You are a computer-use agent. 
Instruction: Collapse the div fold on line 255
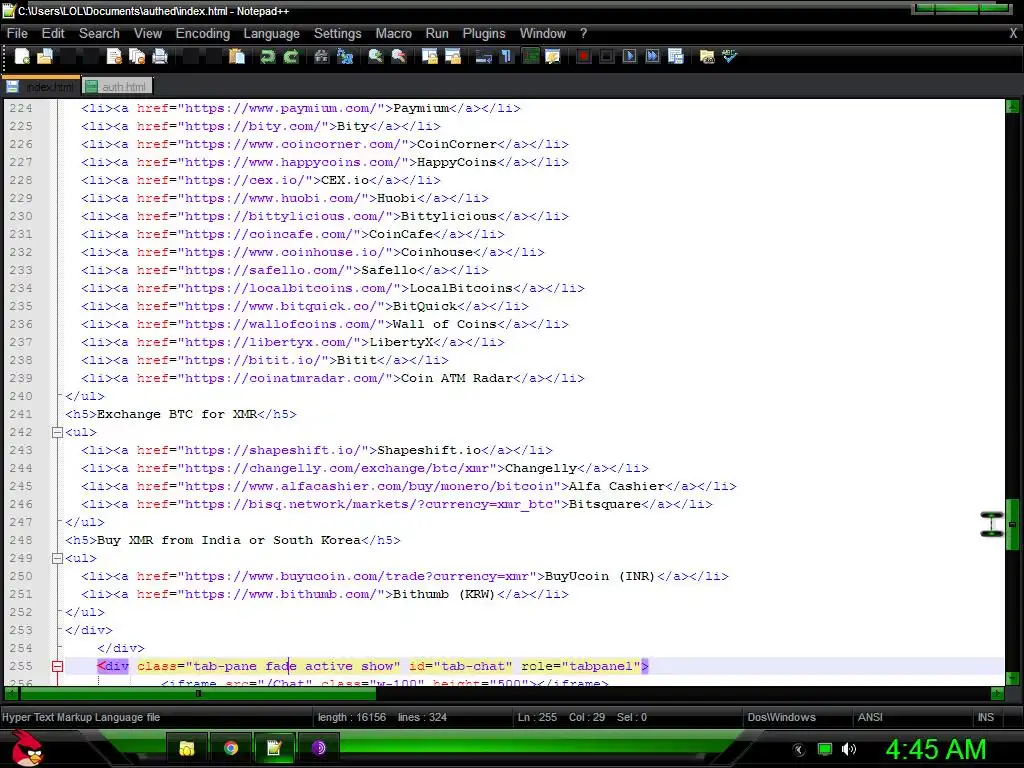(57, 666)
